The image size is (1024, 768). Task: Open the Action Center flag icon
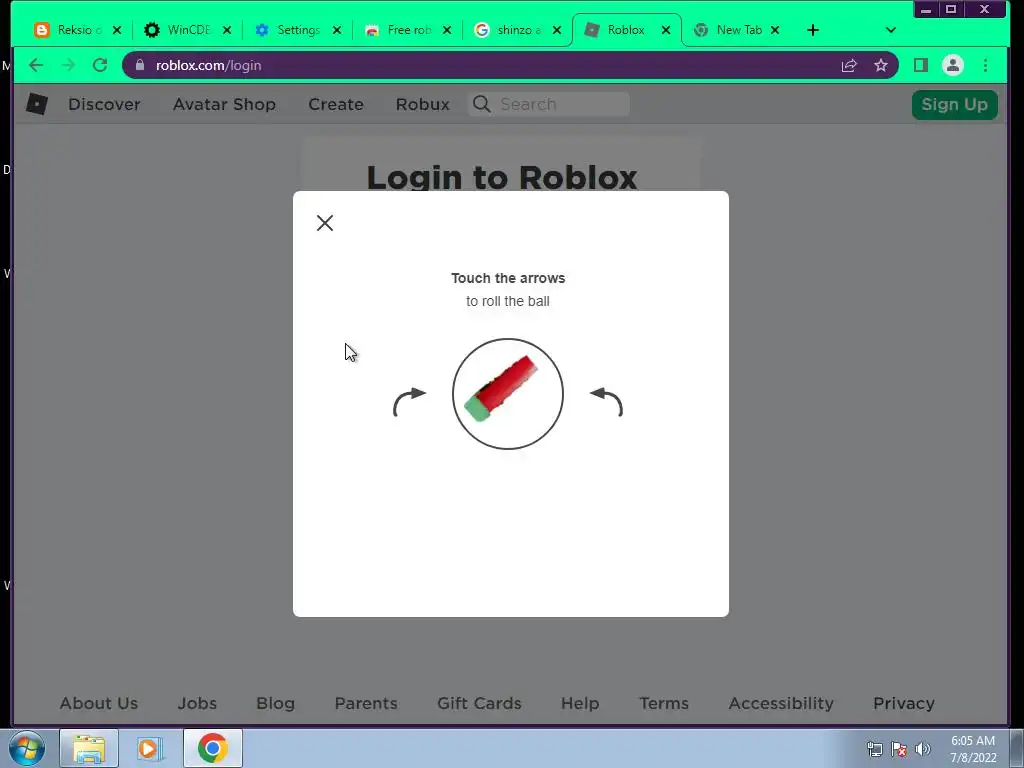click(x=899, y=749)
